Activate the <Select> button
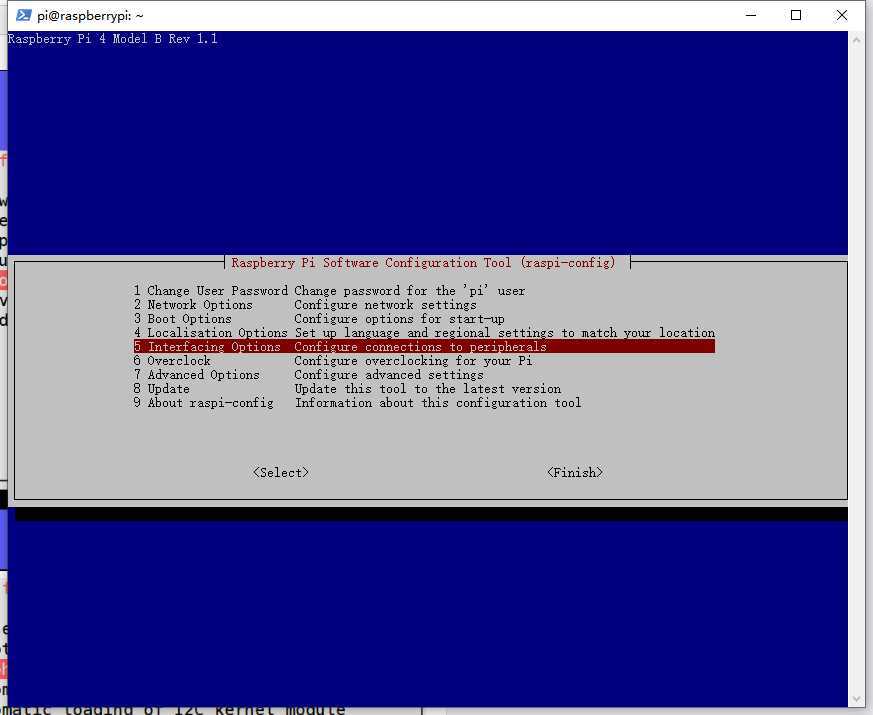873x715 pixels. 281,472
